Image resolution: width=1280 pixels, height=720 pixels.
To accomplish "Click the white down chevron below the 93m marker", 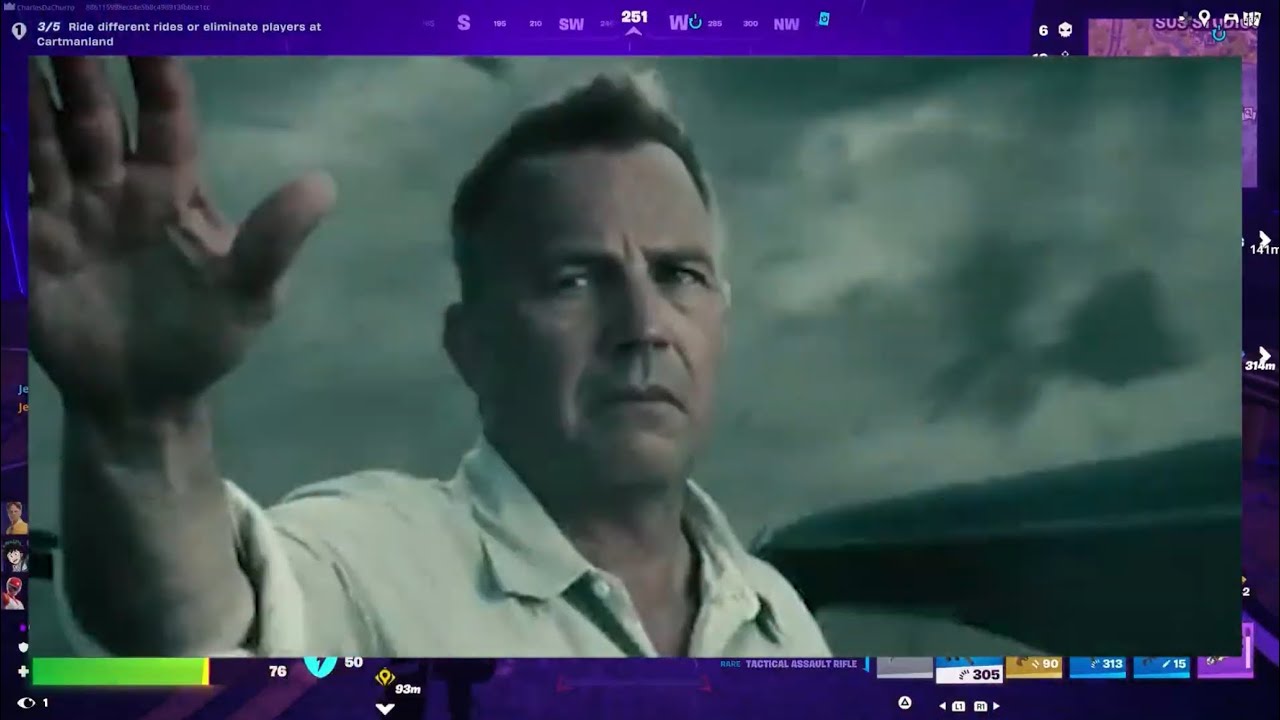I will (385, 708).
